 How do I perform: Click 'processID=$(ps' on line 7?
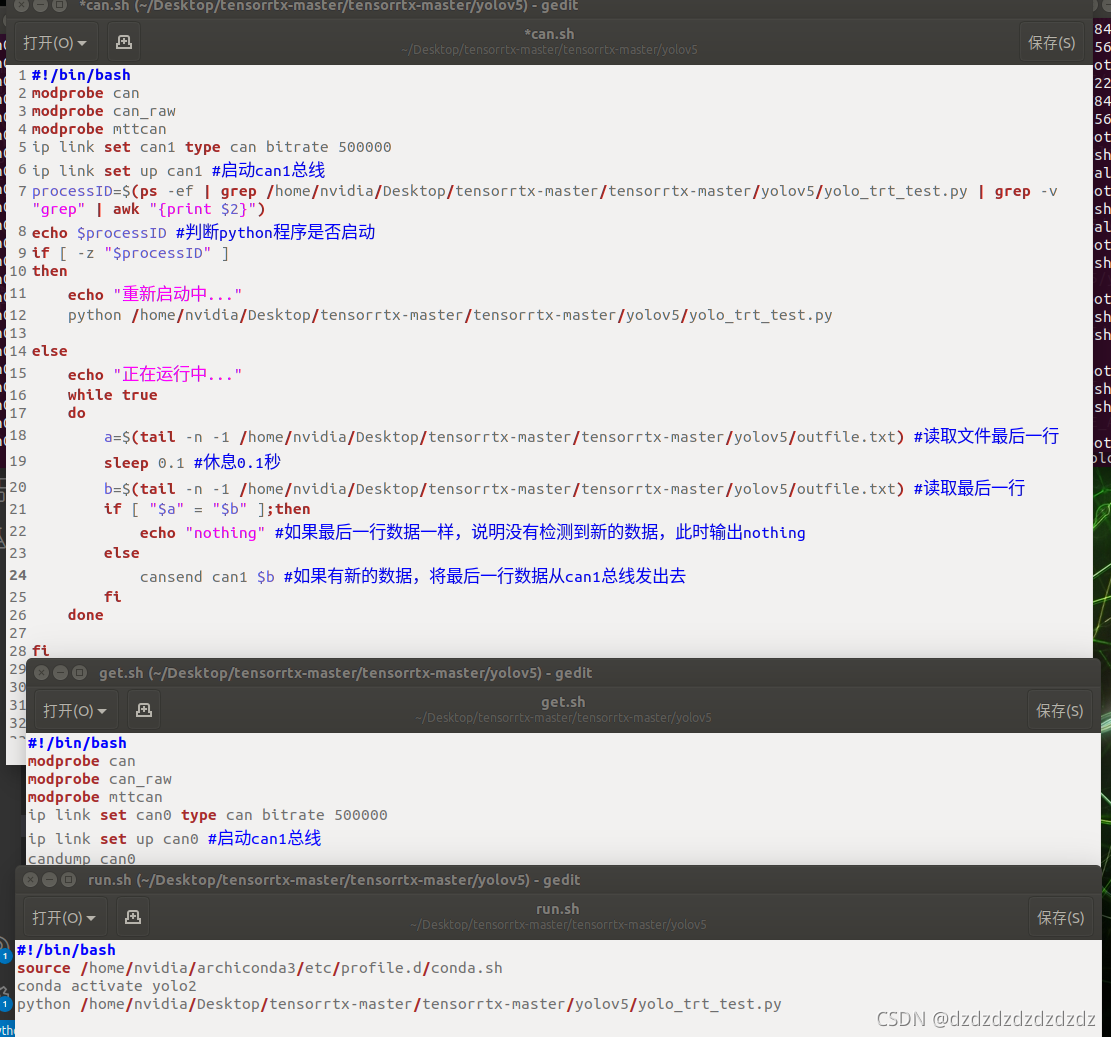tap(95, 191)
